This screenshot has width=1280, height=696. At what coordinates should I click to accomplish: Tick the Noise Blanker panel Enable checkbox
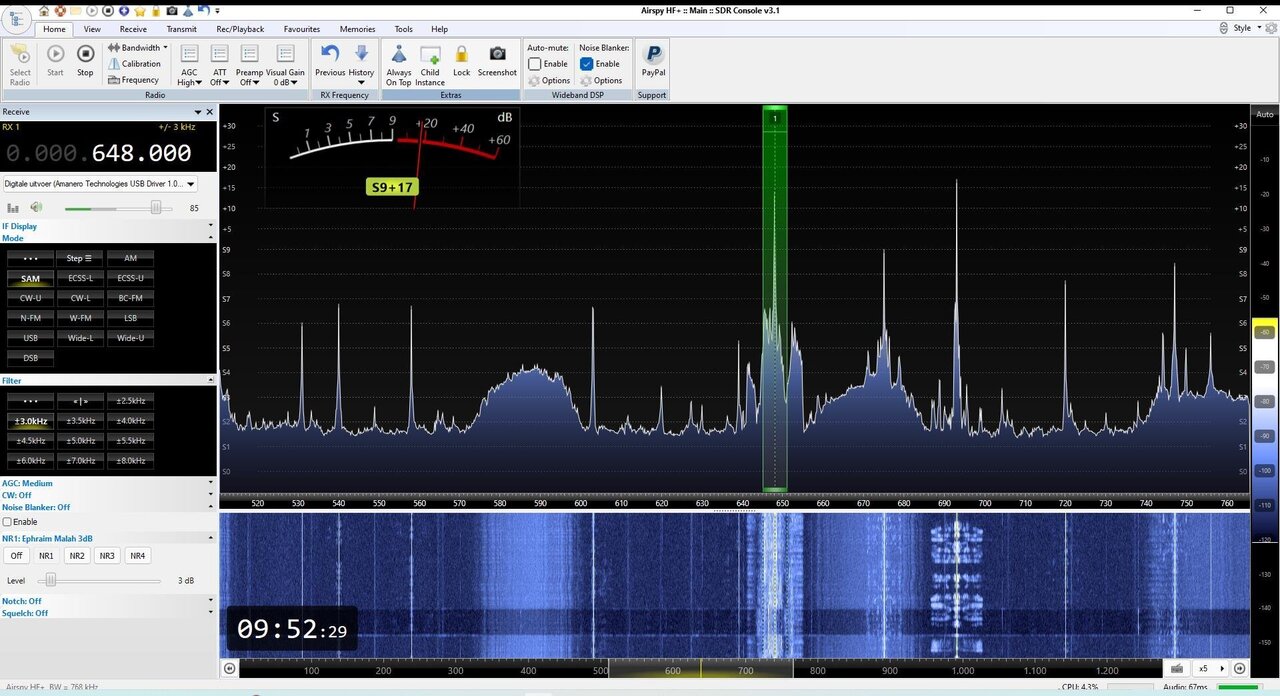point(8,522)
